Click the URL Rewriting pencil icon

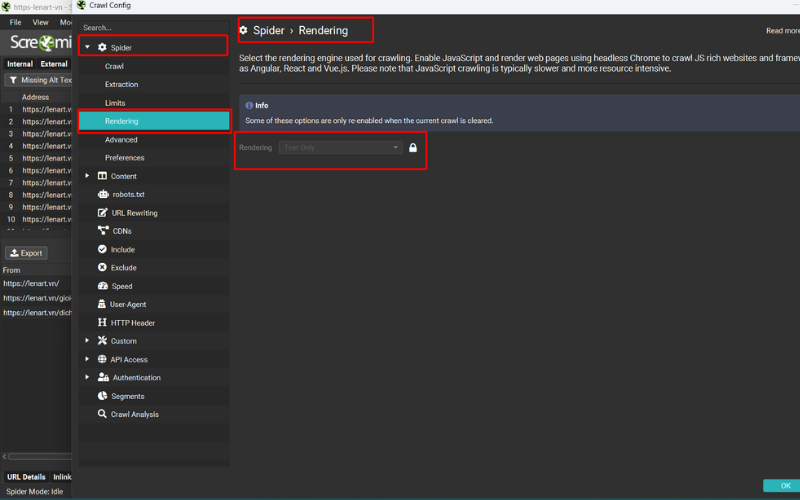102,213
